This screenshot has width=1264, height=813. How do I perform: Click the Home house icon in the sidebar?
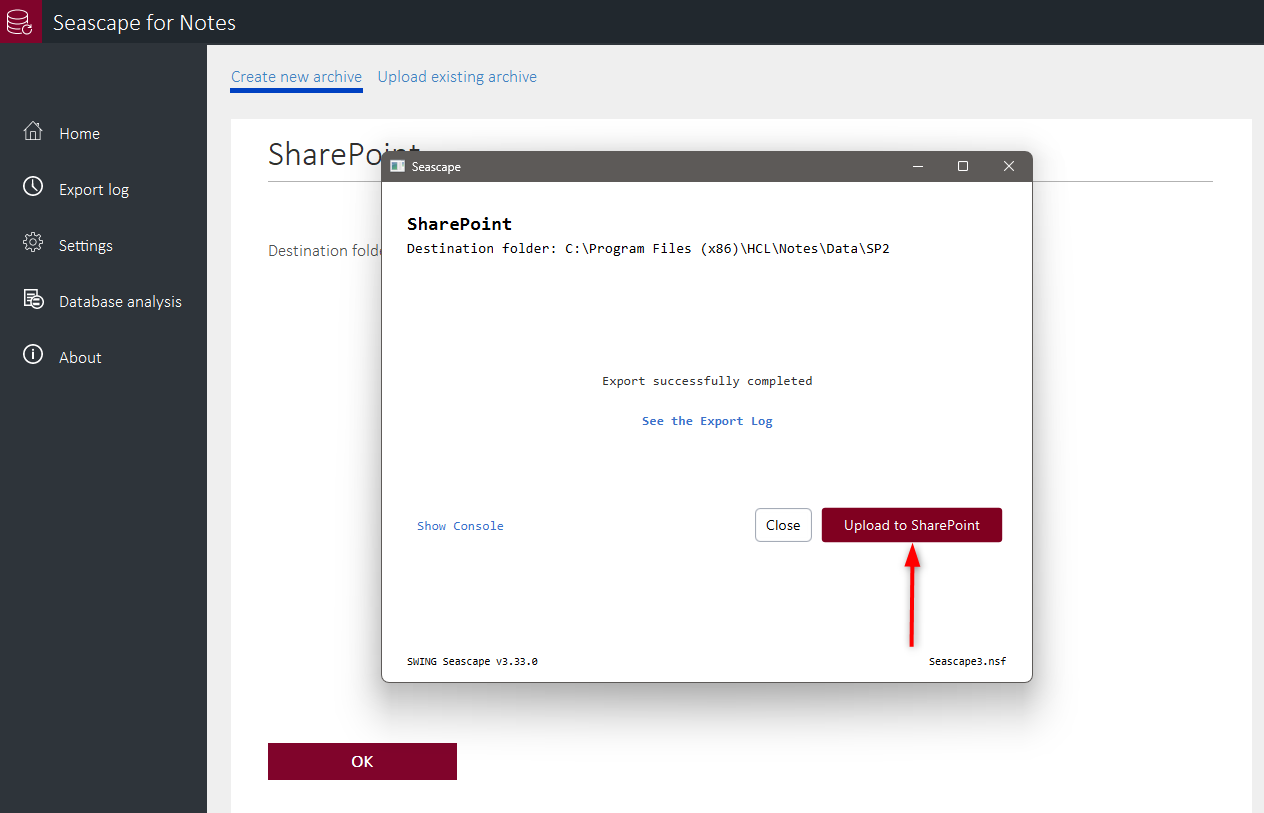(33, 132)
